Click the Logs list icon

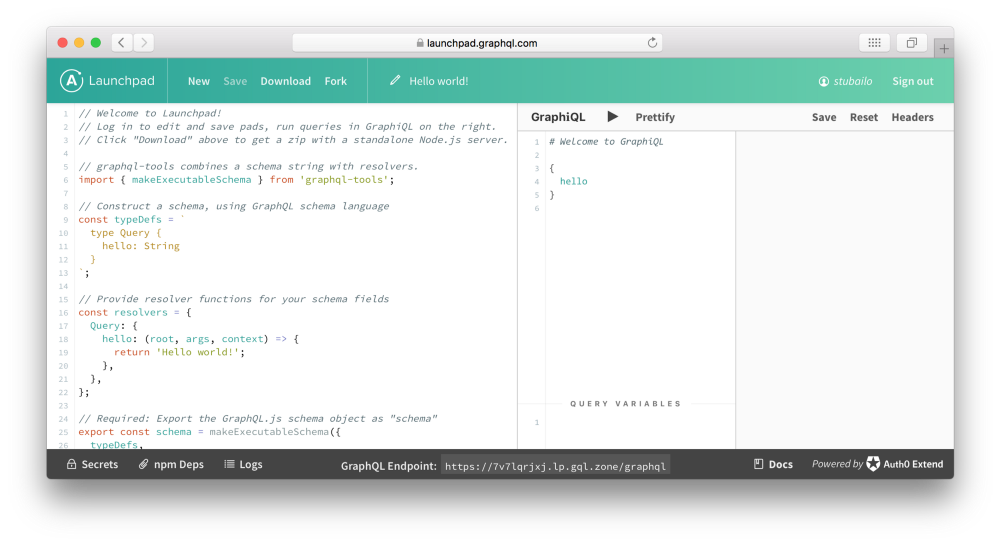230,464
